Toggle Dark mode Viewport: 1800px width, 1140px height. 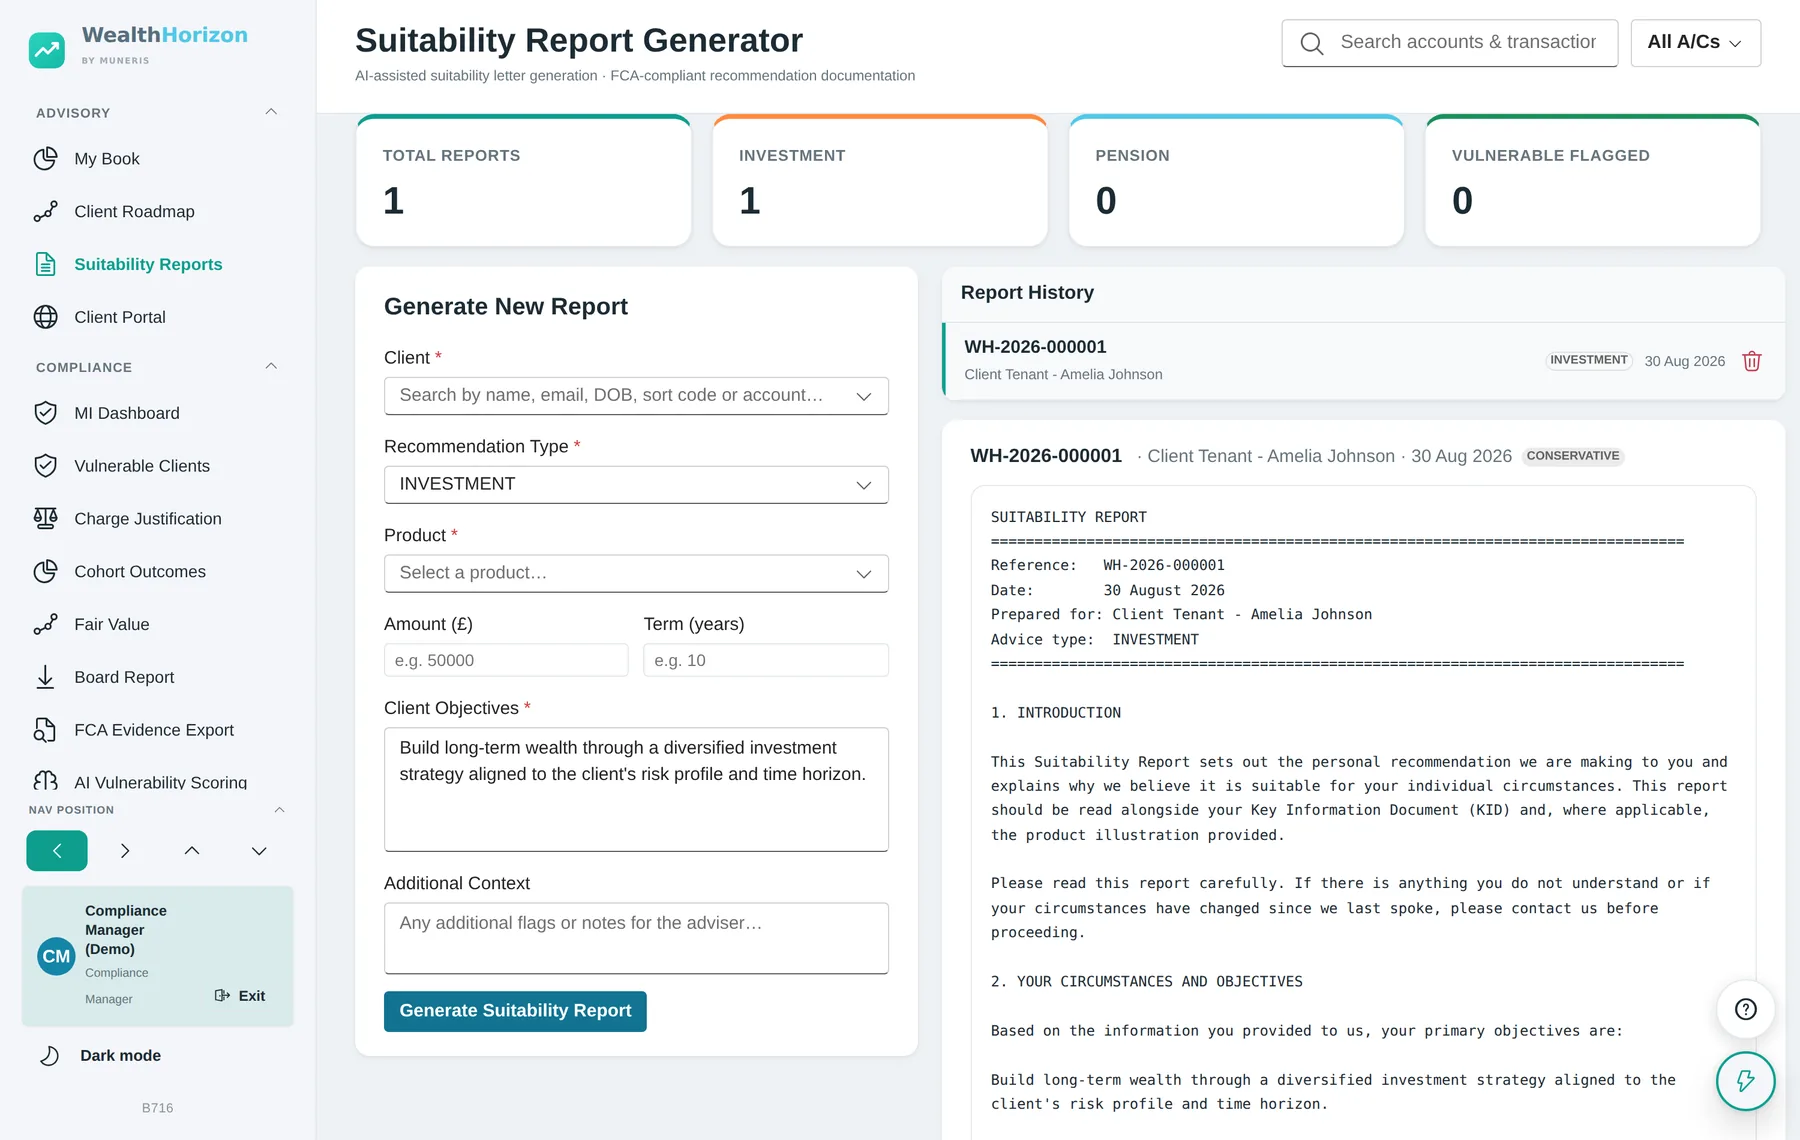[x=120, y=1056]
